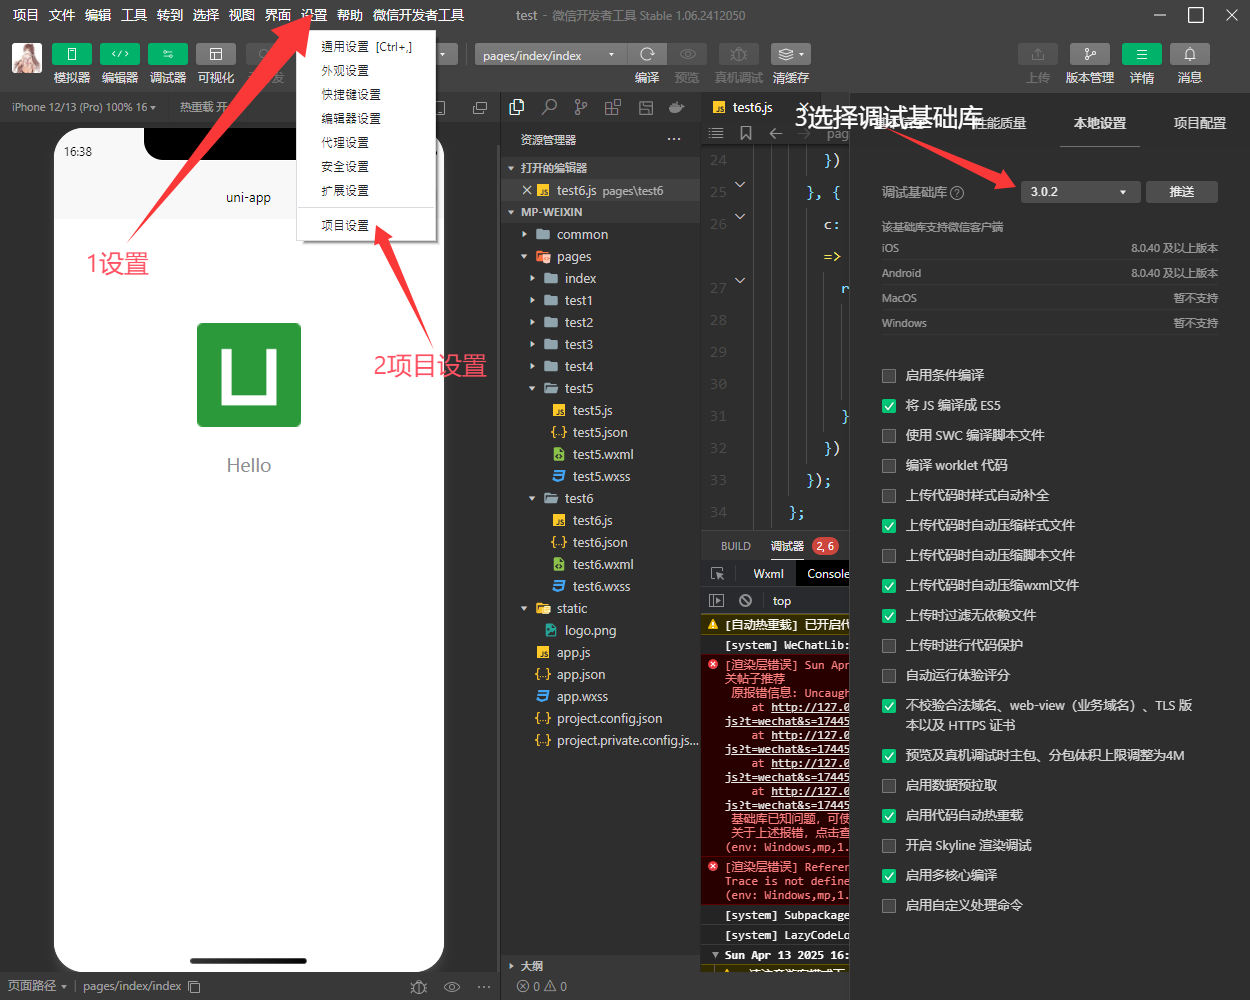Click the user avatar in toolbar
Image resolution: width=1250 pixels, height=1000 pixels.
(27, 58)
